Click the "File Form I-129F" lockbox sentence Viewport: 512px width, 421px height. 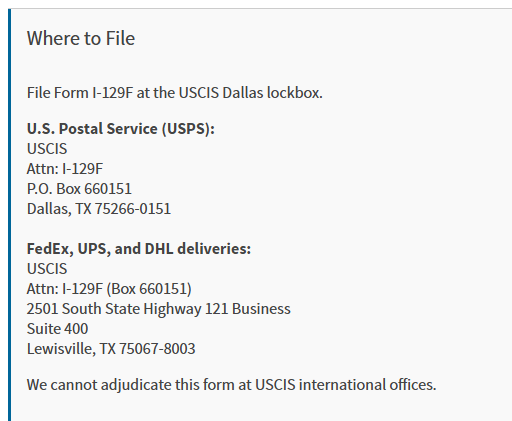(x=175, y=93)
